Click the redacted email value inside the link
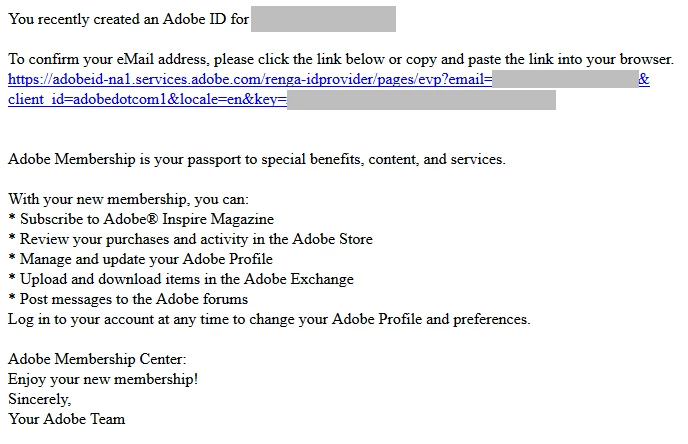This screenshot has width=688, height=444. [x=565, y=79]
